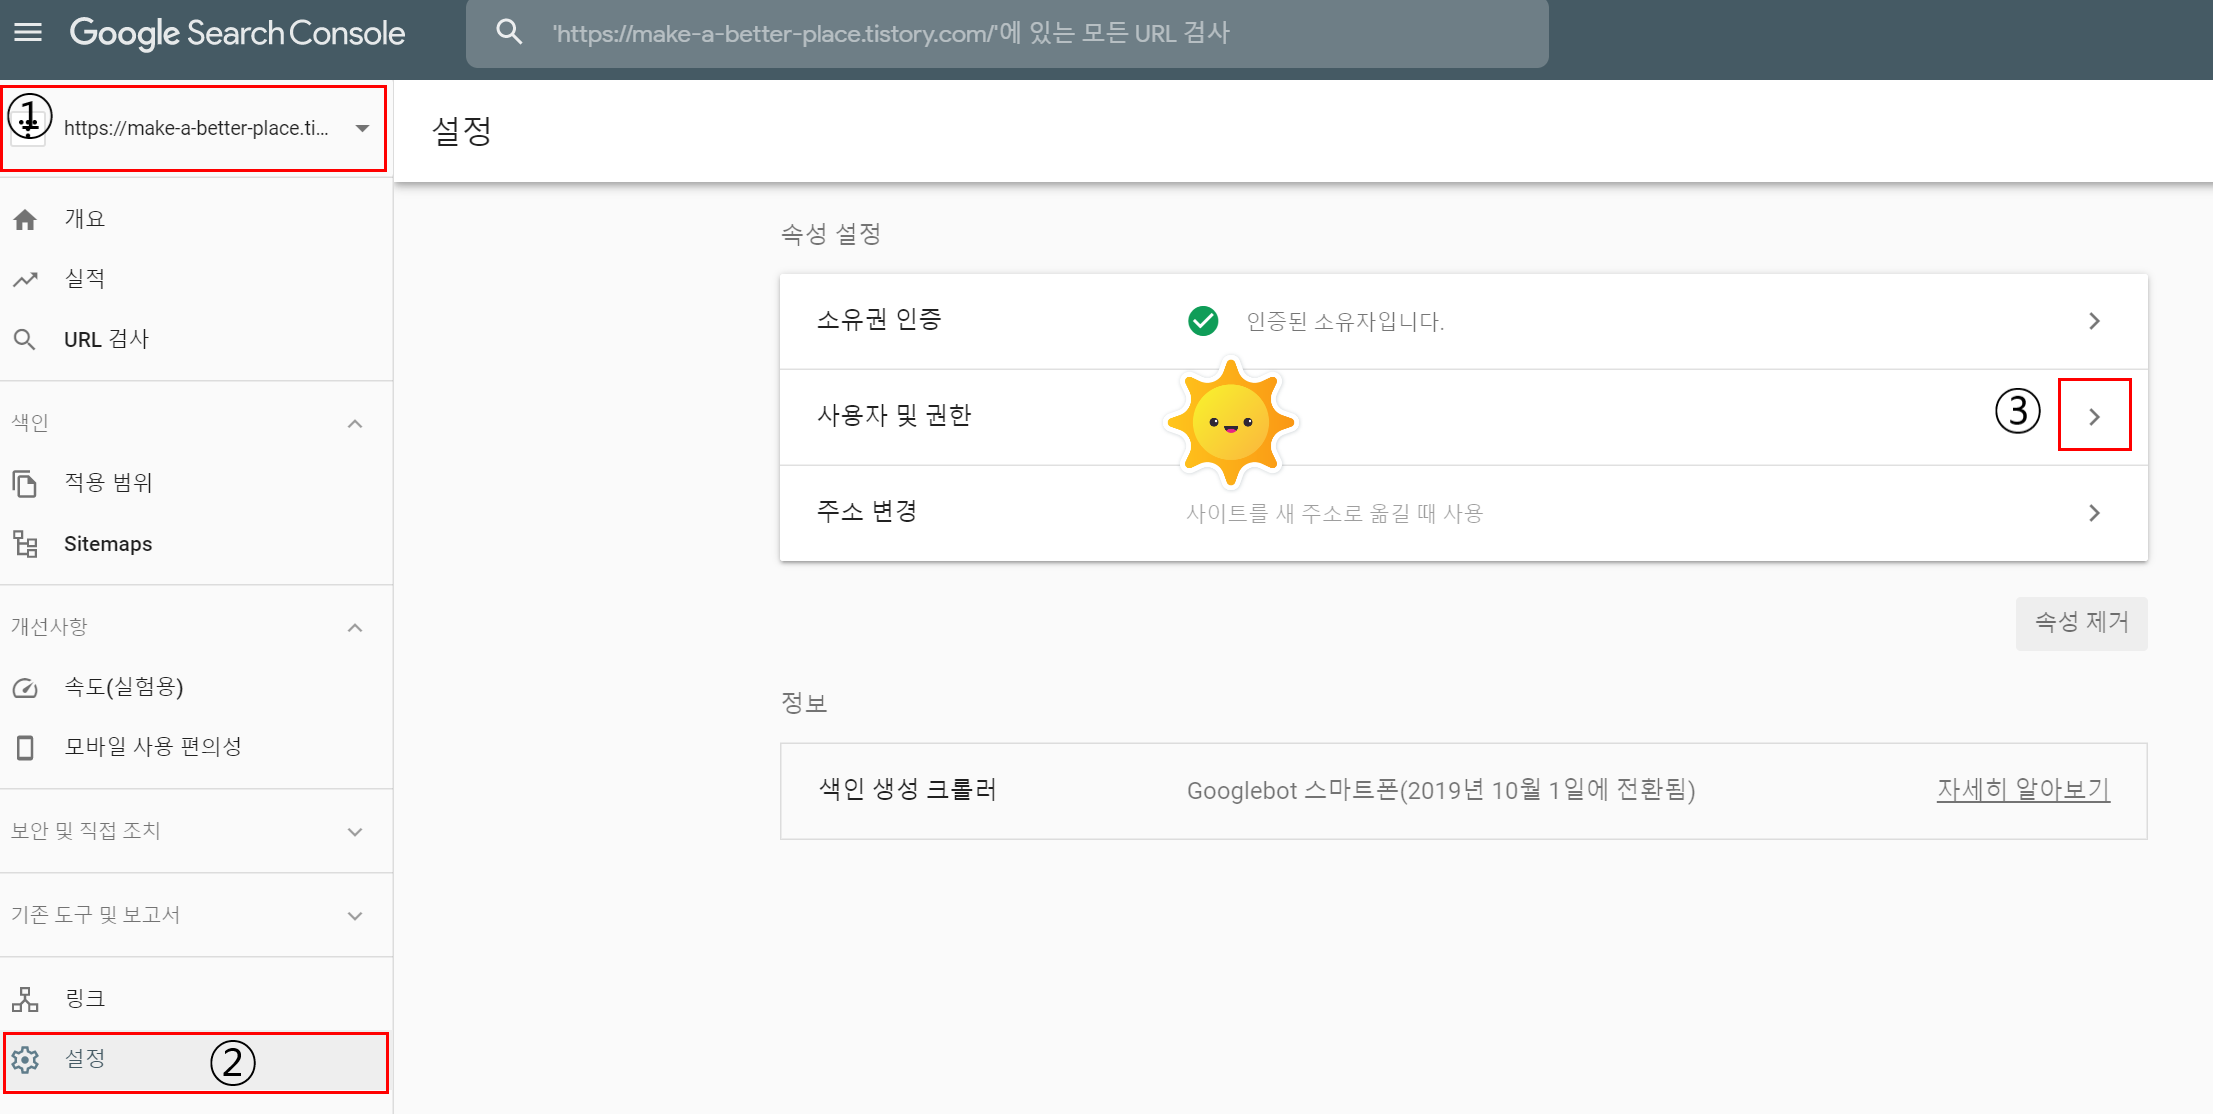Open the property selector dropdown

point(362,128)
